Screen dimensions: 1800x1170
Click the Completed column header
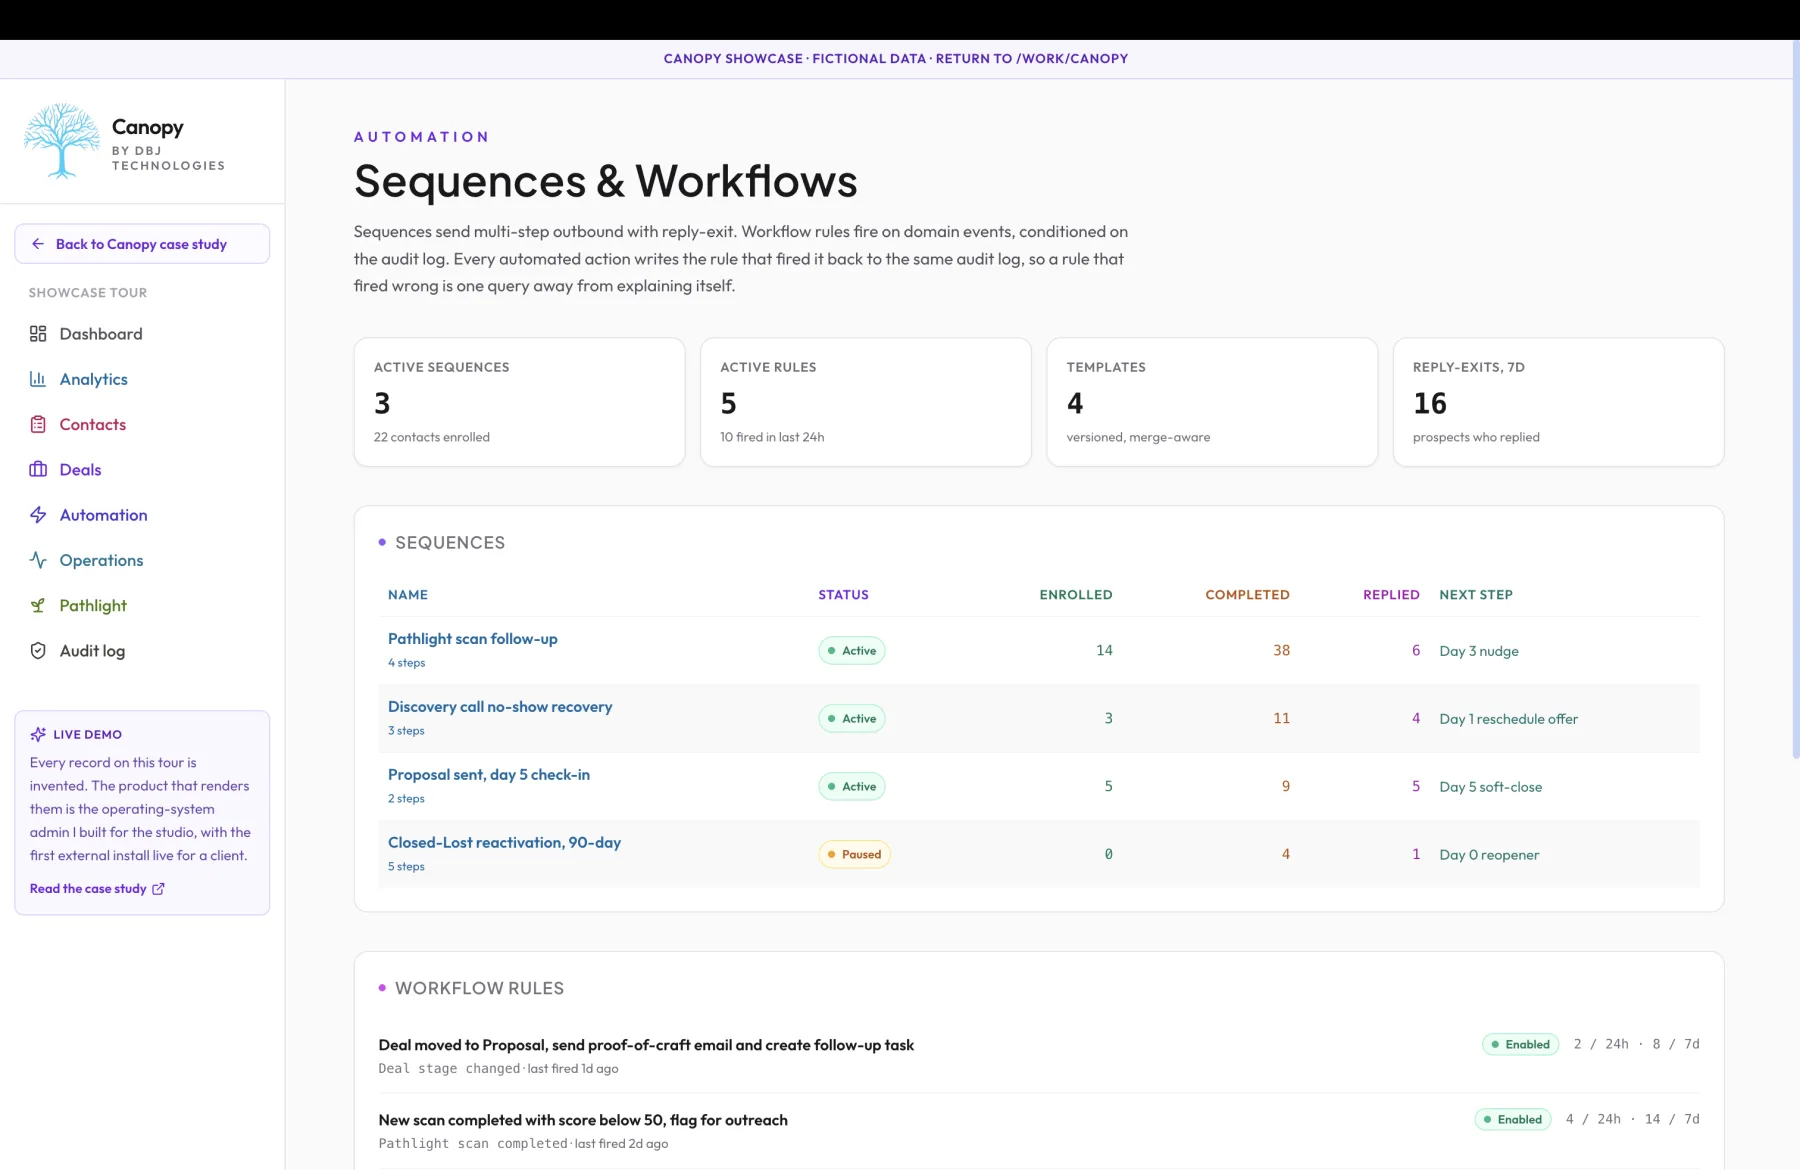pyautogui.click(x=1247, y=595)
